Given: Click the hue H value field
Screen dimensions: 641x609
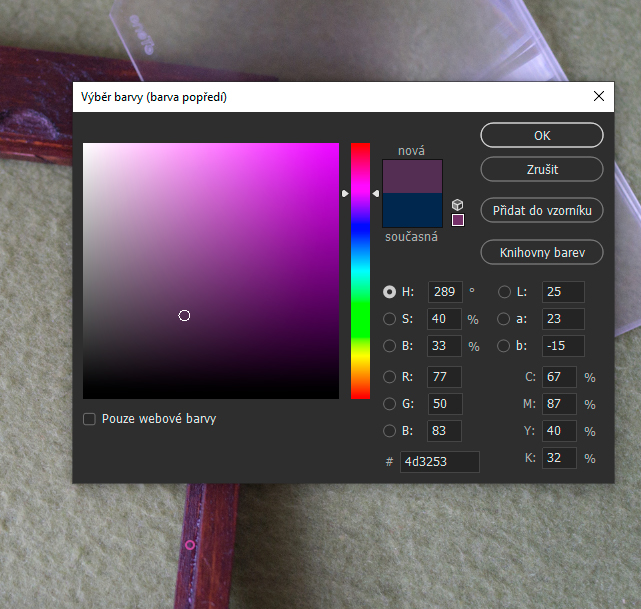Looking at the screenshot, I should click(x=444, y=292).
